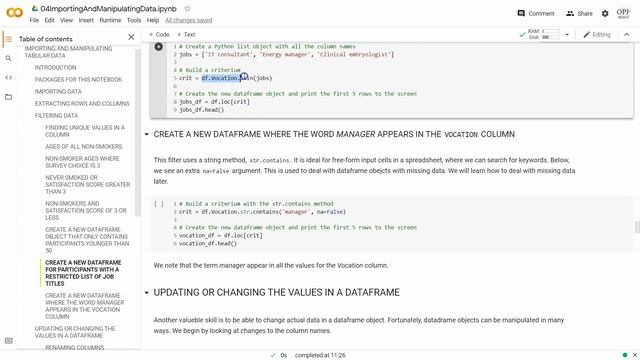Open the Comment button
This screenshot has height=360, width=640.
(536, 13)
